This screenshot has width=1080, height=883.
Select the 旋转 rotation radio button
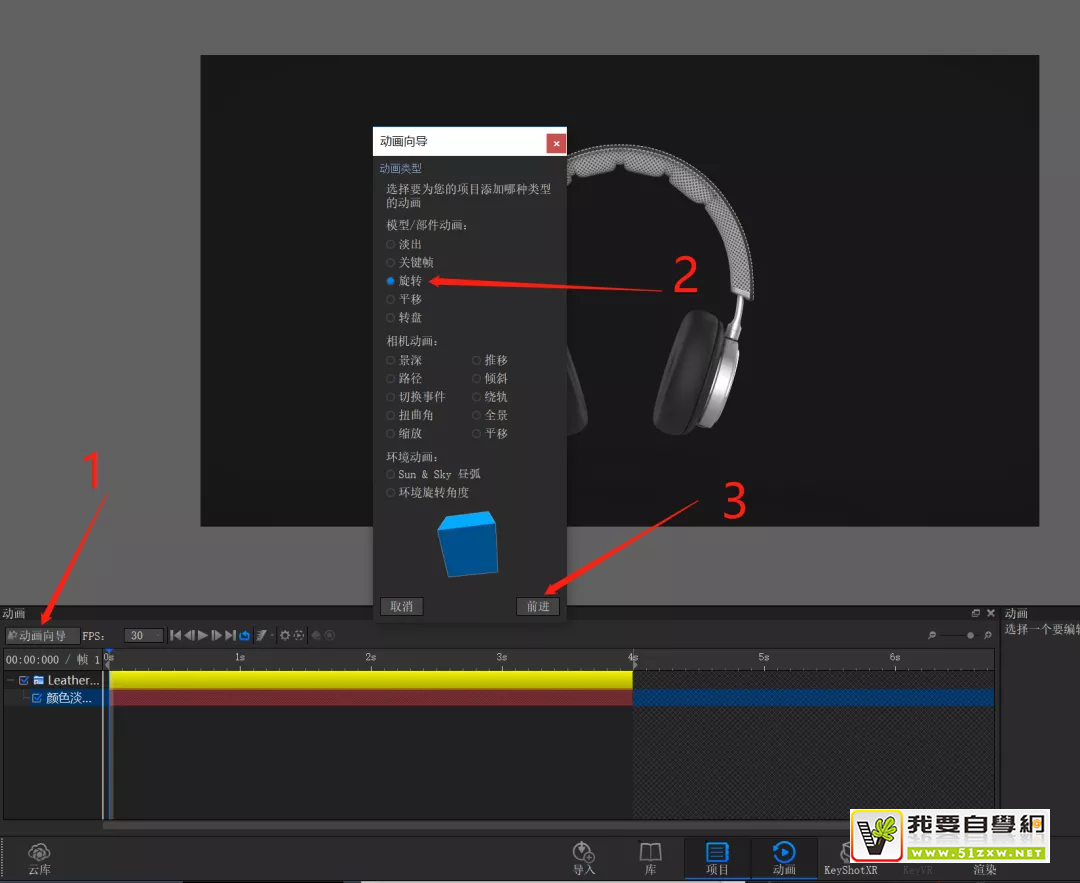tap(391, 281)
